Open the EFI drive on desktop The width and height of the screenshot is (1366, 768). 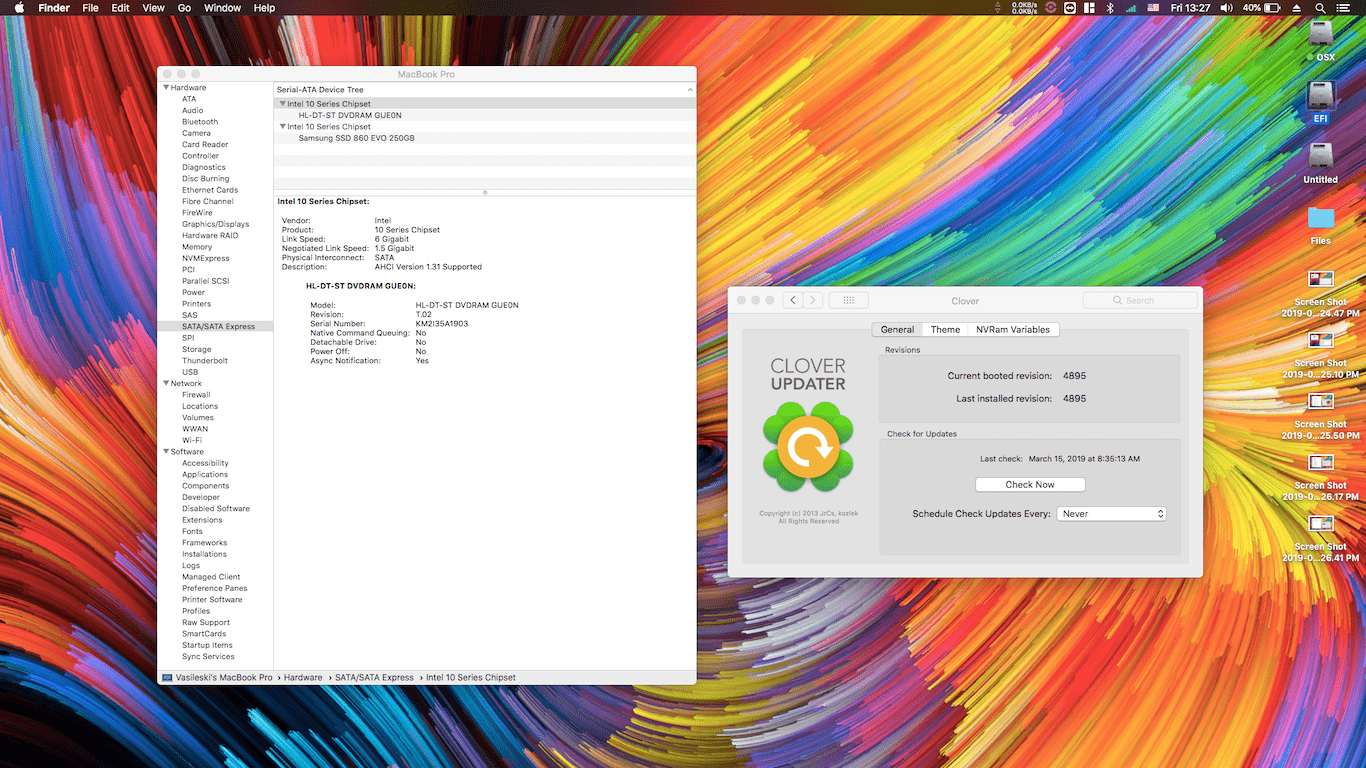[x=1320, y=98]
